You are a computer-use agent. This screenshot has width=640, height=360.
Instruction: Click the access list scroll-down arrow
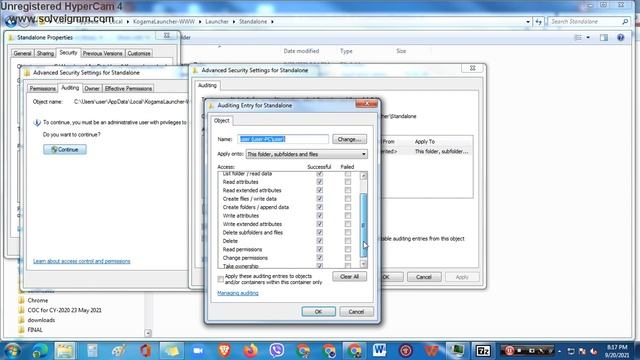click(x=363, y=264)
